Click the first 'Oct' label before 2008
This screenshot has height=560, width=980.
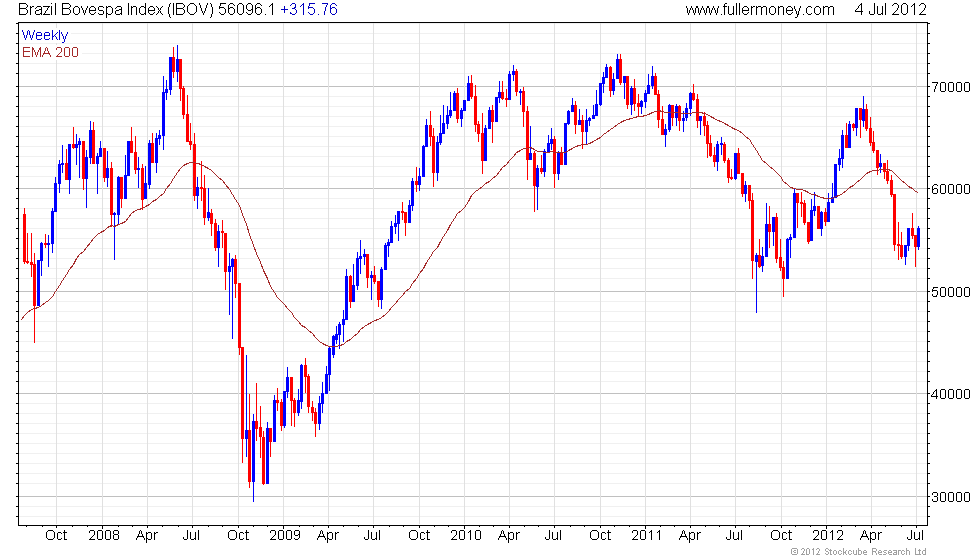56,536
